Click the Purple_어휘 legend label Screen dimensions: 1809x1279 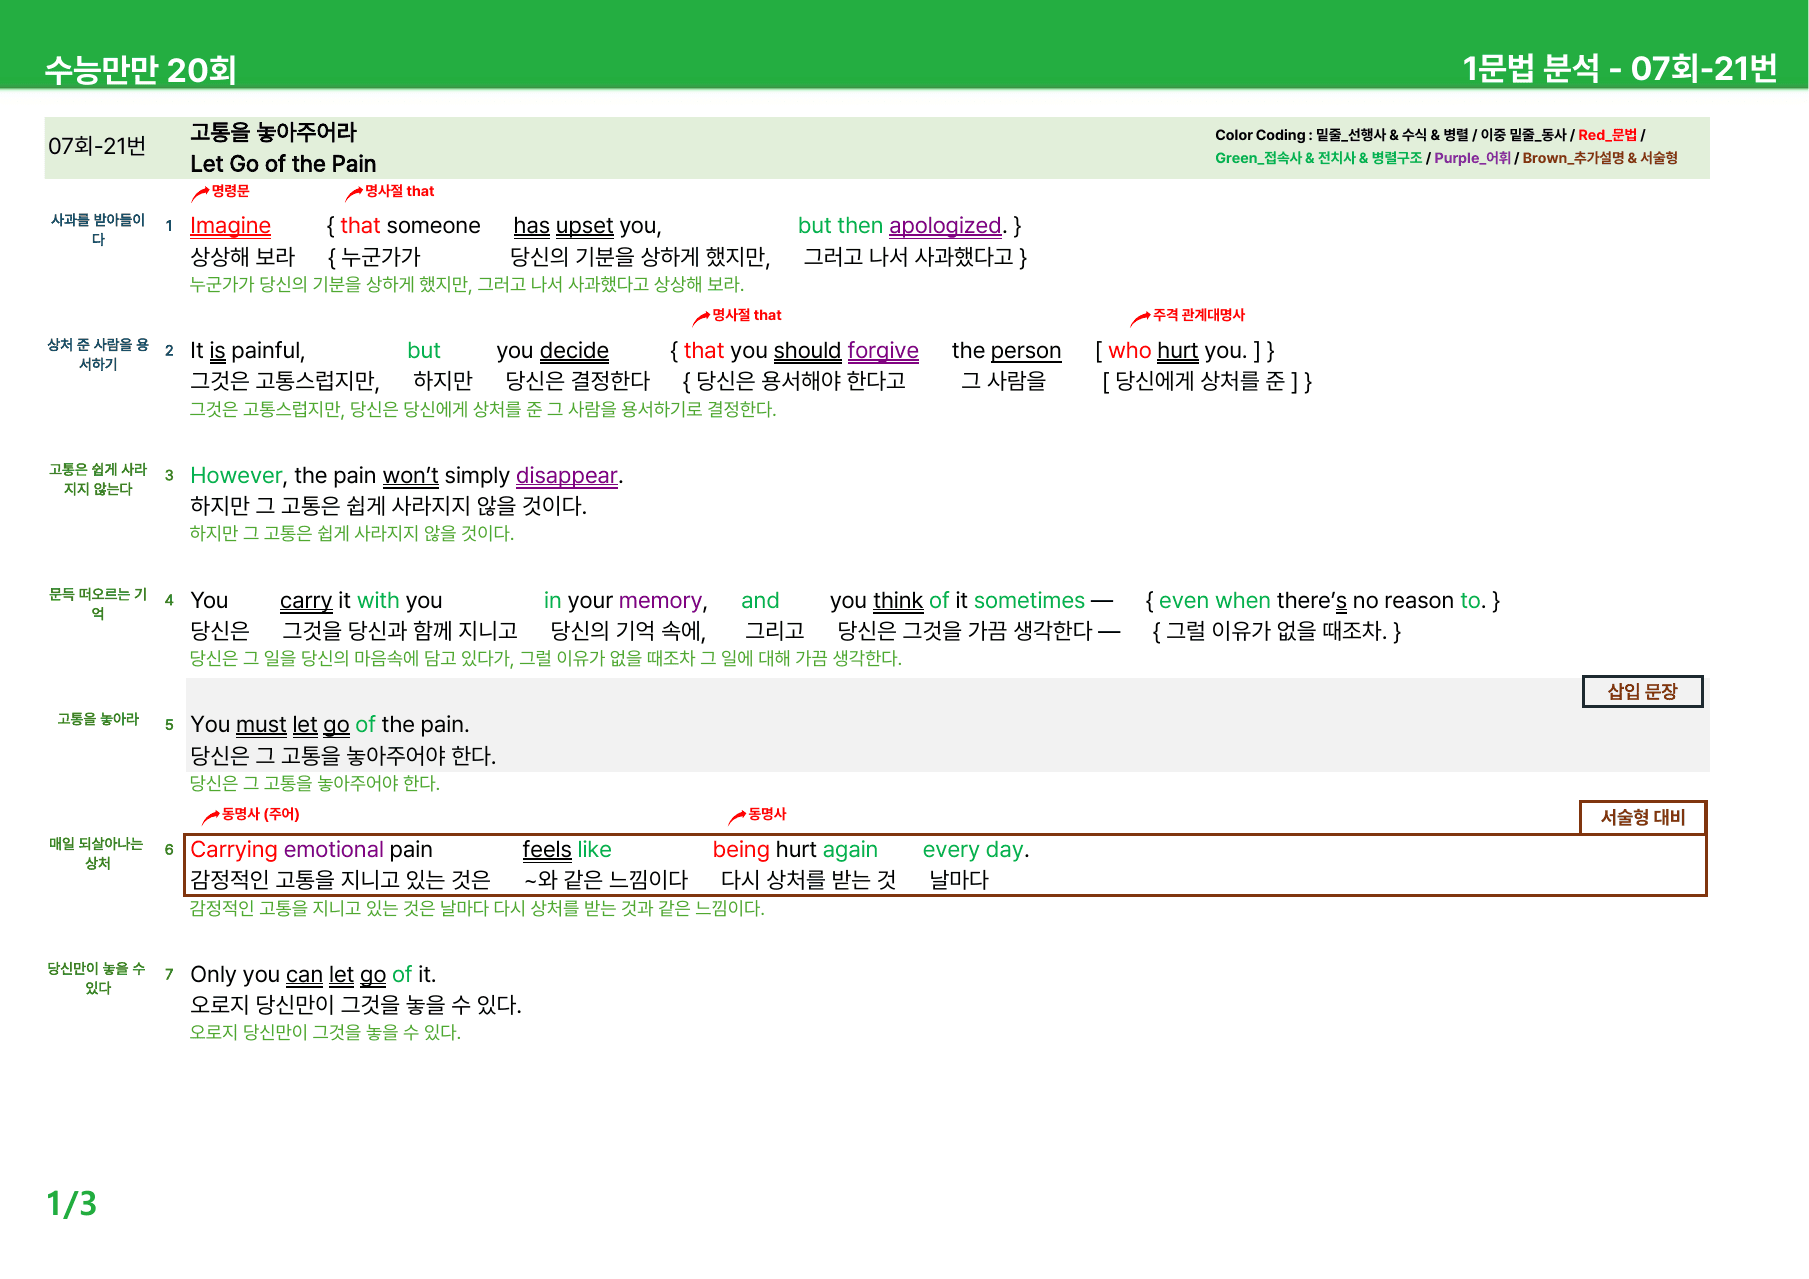point(1472,158)
